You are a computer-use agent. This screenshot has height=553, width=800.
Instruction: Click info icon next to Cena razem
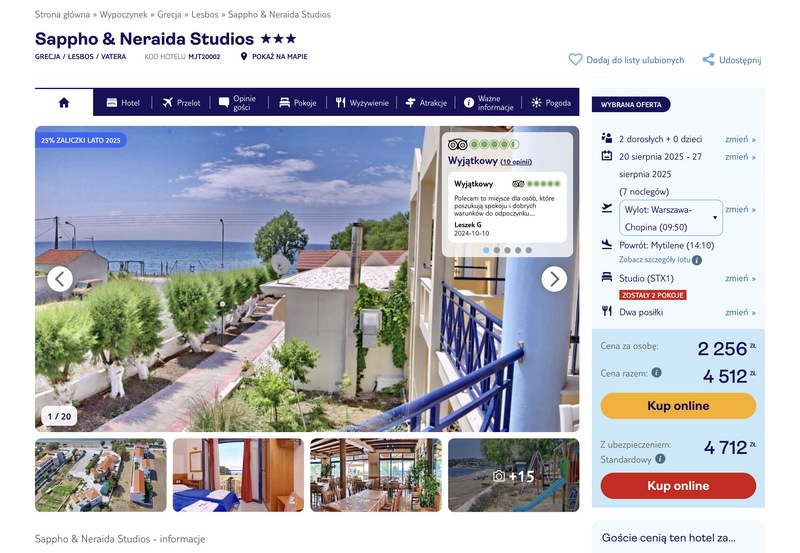(x=657, y=372)
